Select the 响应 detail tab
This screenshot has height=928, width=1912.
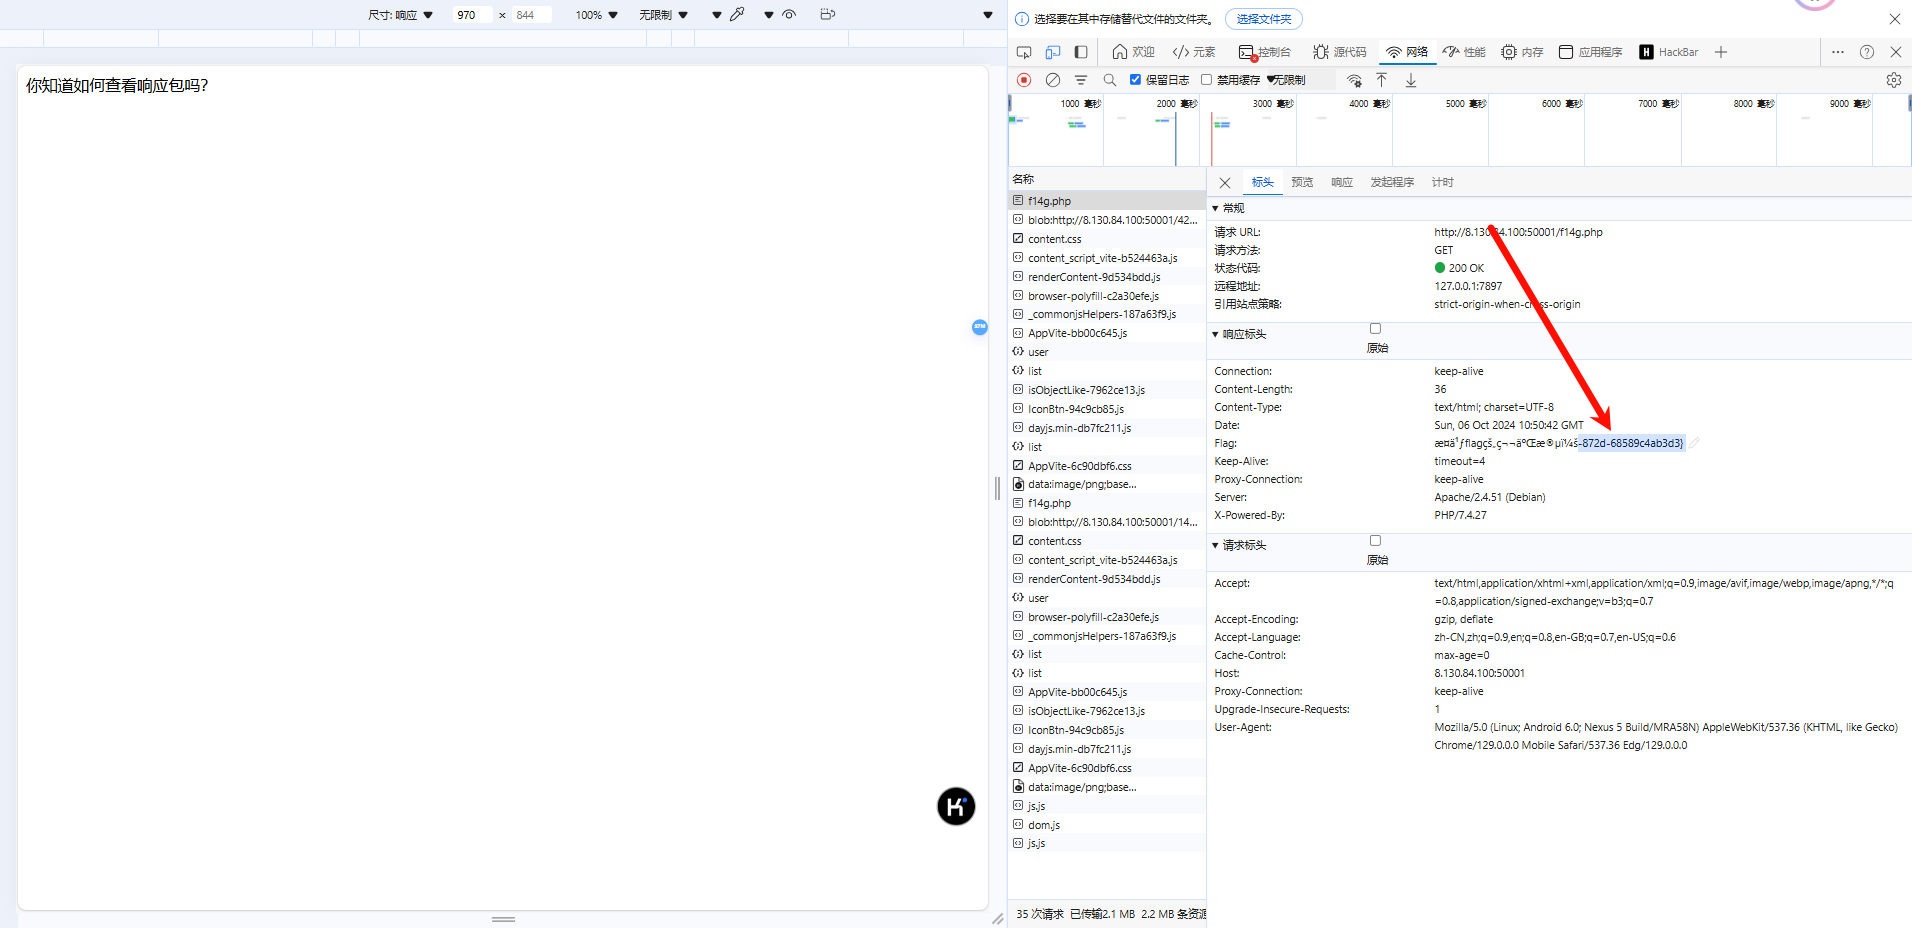1342,183
